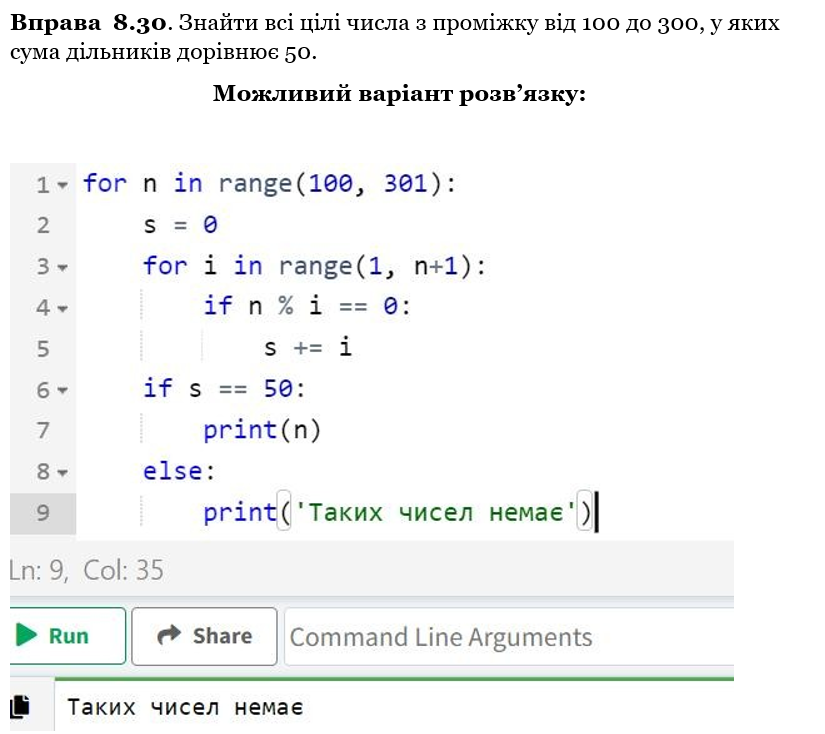Image resolution: width=825 pixels, height=734 pixels.
Task: Collapse the fold arrow on line 4
Action: (x=63, y=308)
